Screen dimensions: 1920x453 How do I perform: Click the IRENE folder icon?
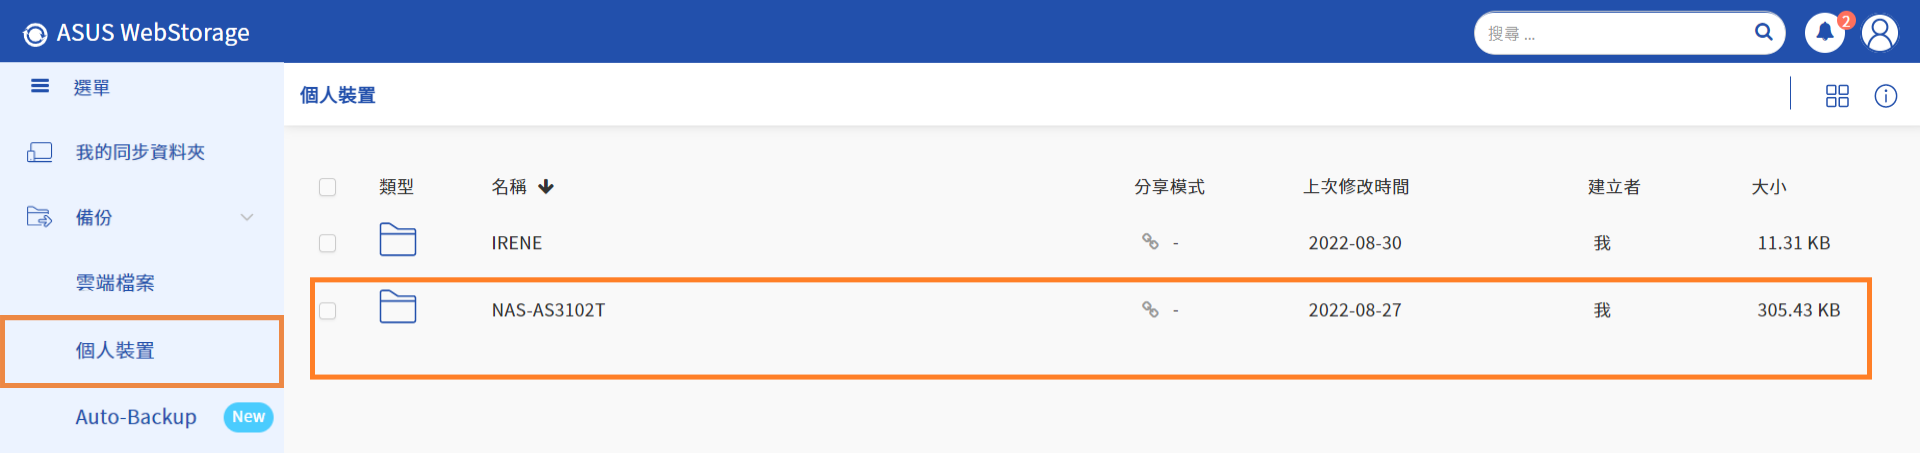coord(398,240)
